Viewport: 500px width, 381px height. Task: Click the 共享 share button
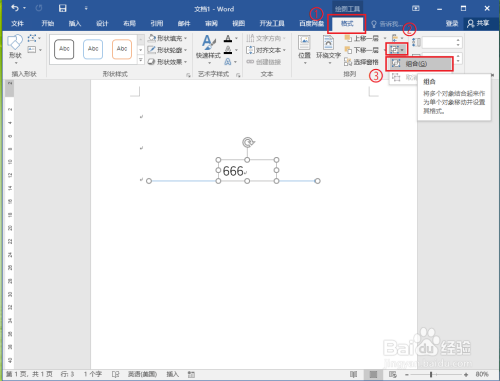(478, 23)
